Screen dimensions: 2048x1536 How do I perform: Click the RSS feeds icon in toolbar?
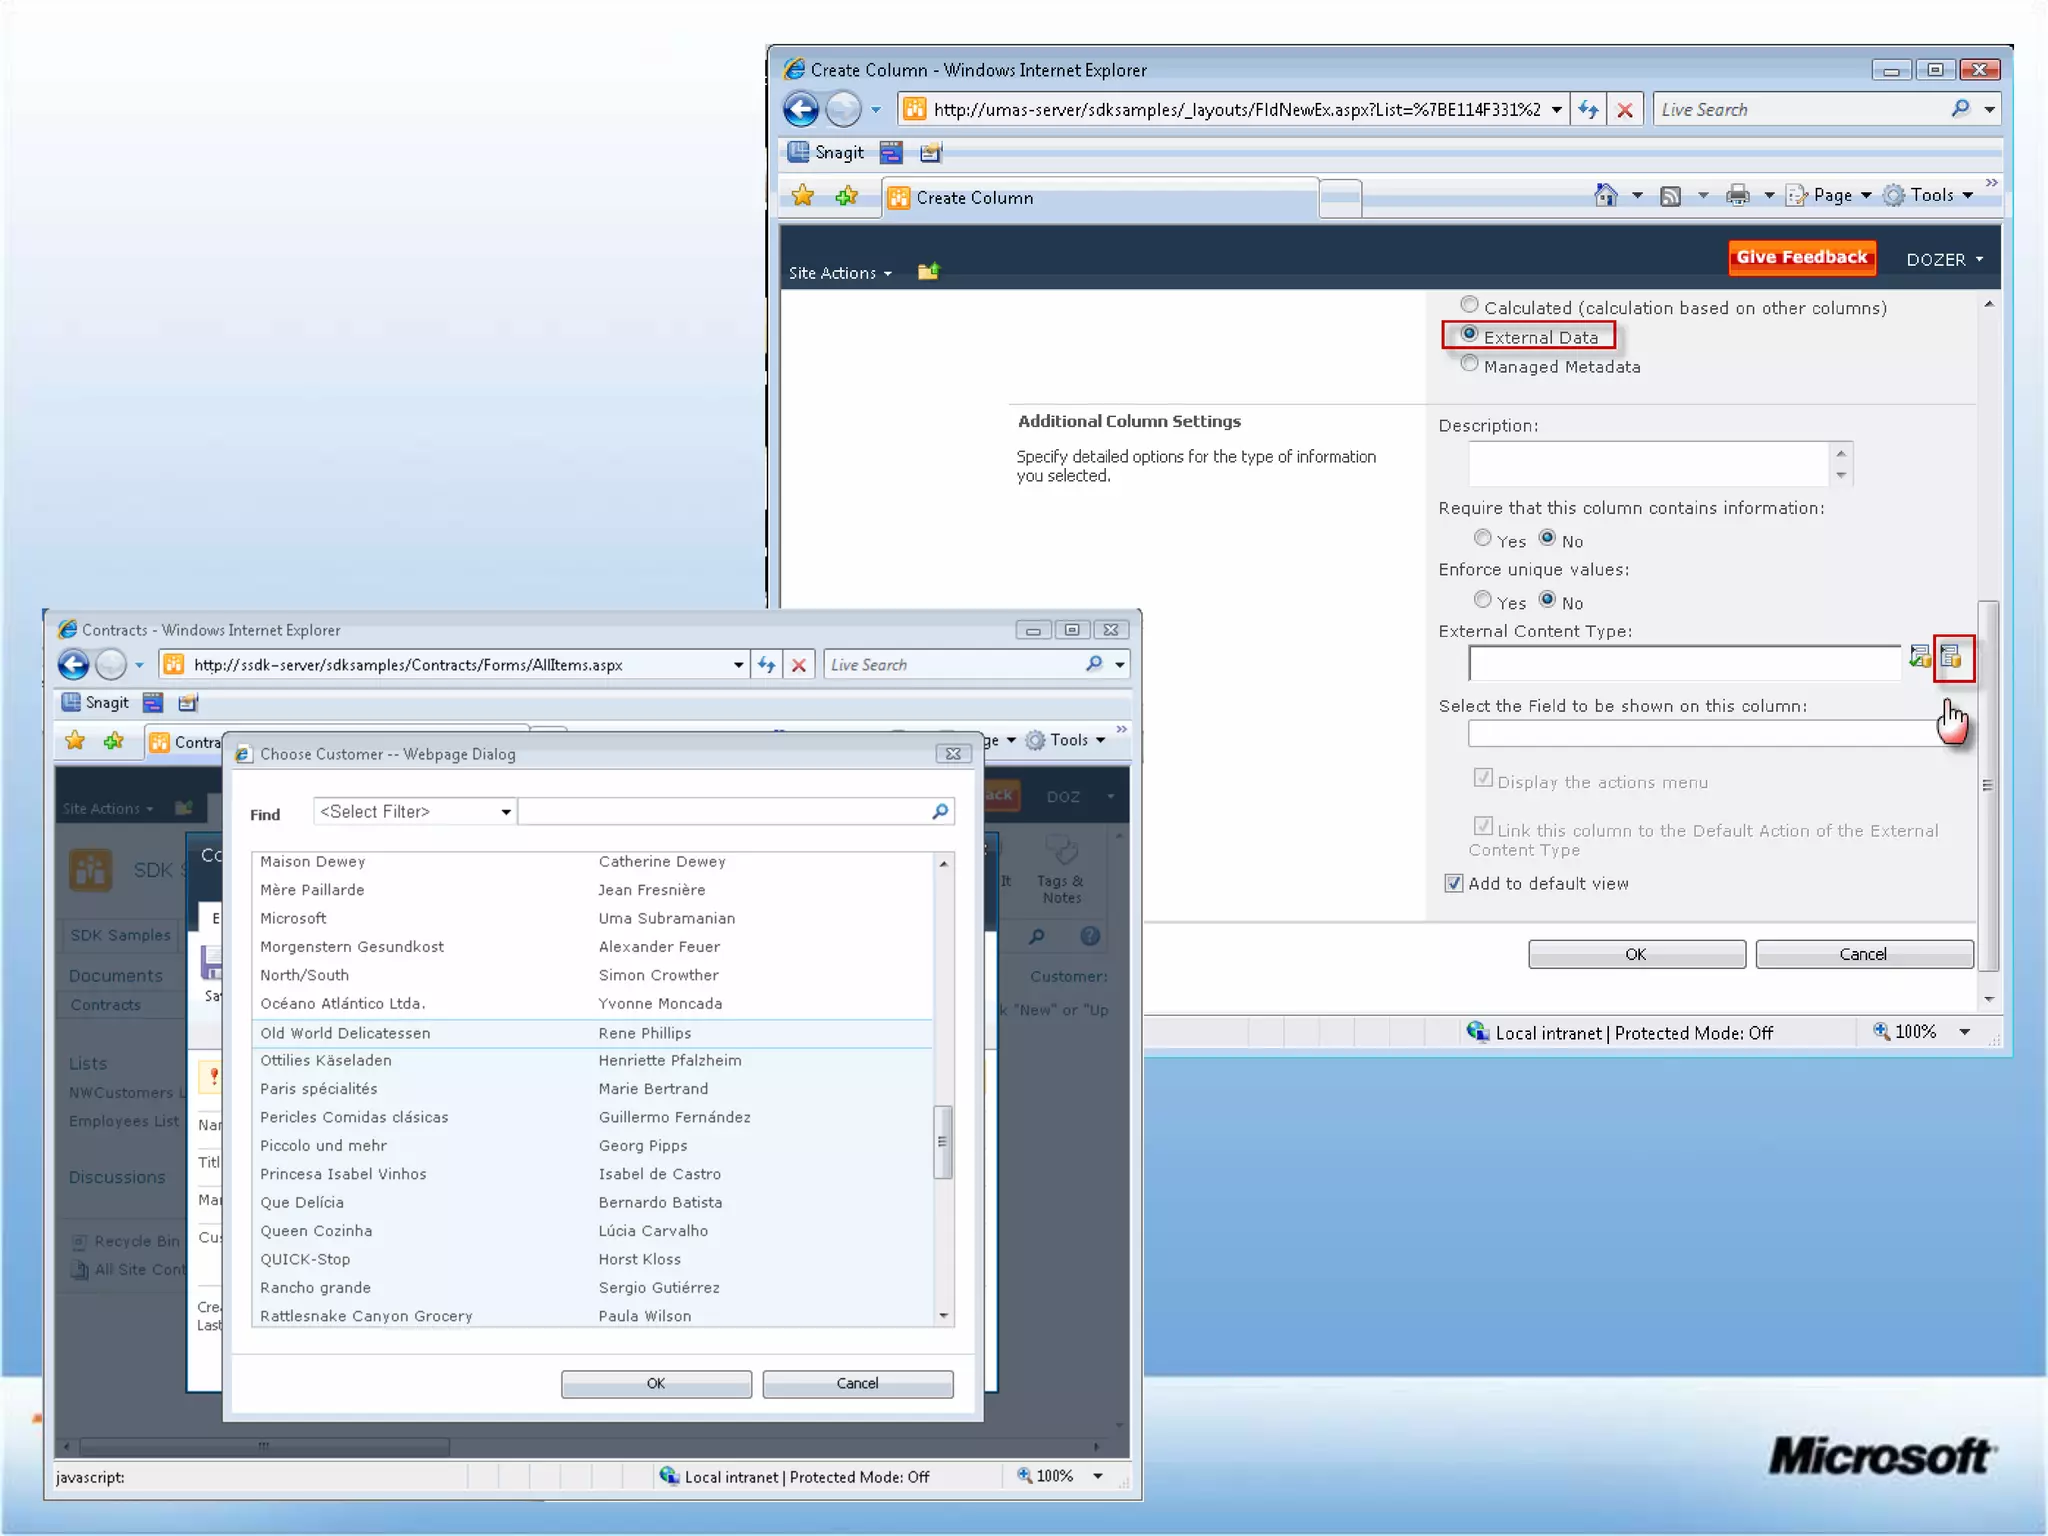coord(1670,196)
